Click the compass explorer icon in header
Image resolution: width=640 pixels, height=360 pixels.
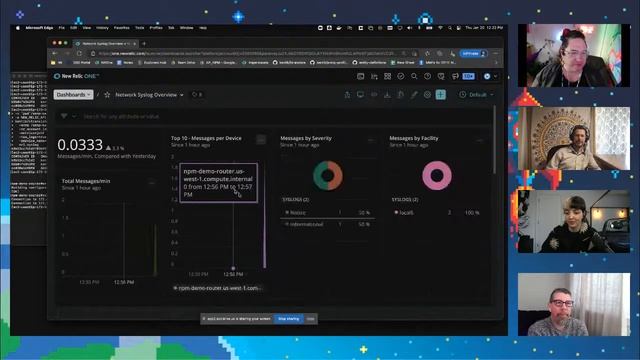(401, 76)
